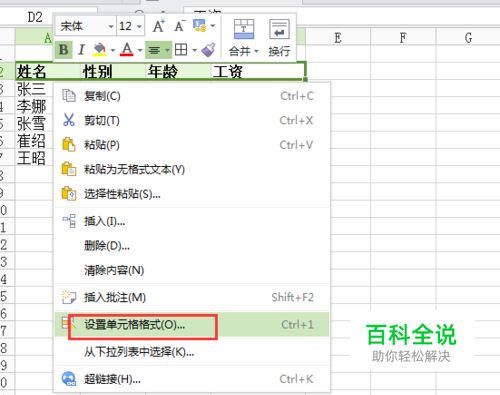The width and height of the screenshot is (500, 395).
Task: Open 设置单元格格式(O)... menu entry
Action: click(192, 324)
